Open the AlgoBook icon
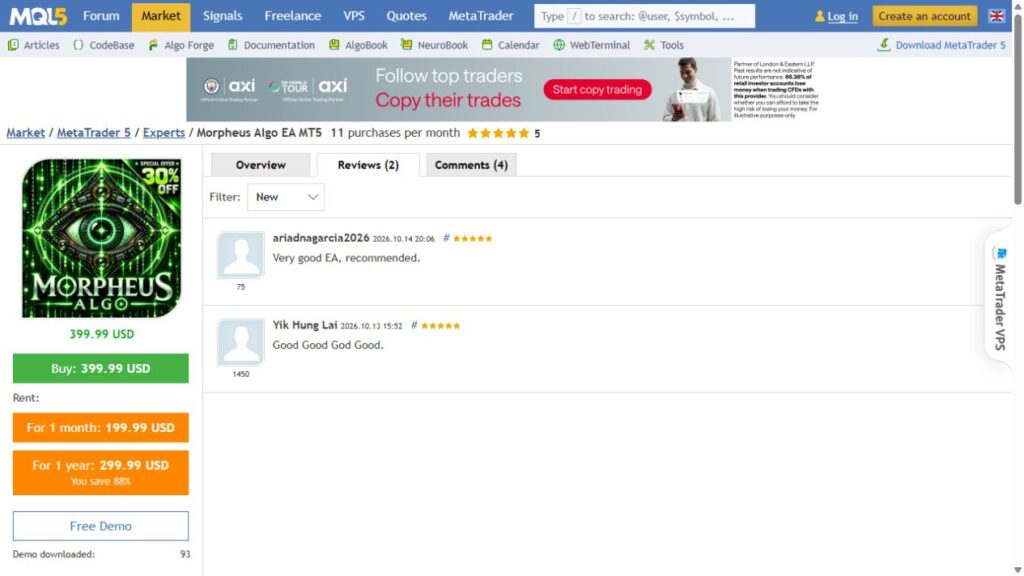Viewport: 1024px width, 576px height. tap(334, 45)
